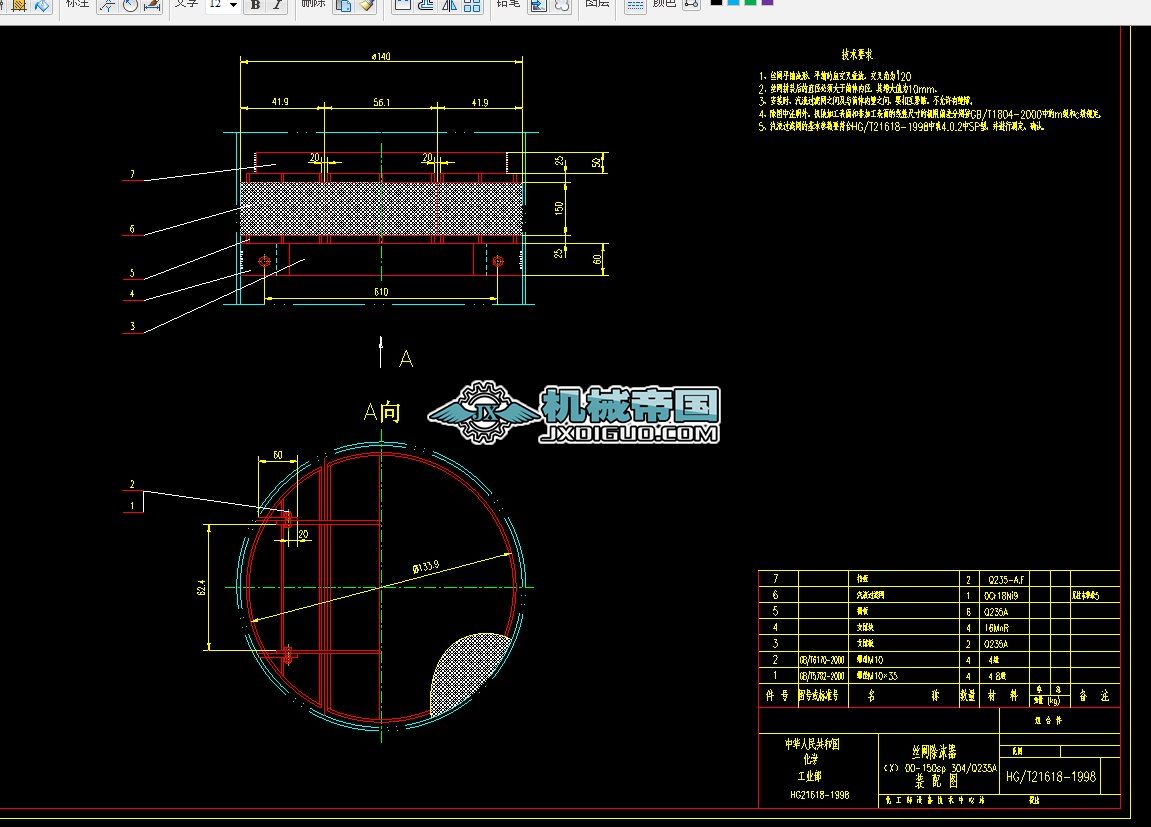
Task: Open the layer list icon
Action: [635, 4]
